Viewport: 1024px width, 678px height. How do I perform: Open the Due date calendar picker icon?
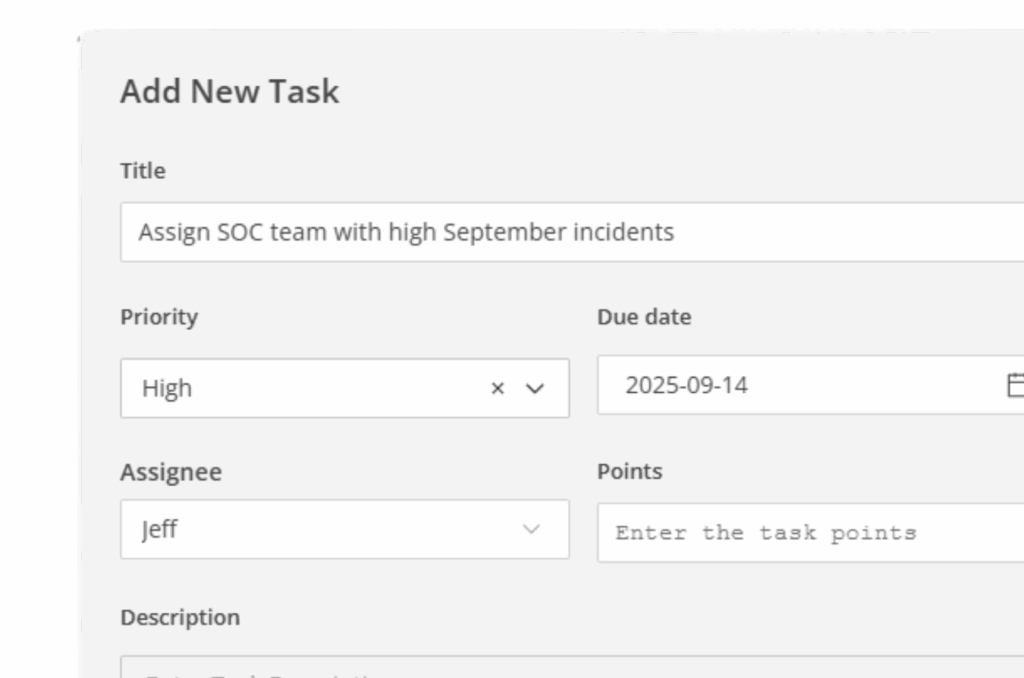[1014, 385]
